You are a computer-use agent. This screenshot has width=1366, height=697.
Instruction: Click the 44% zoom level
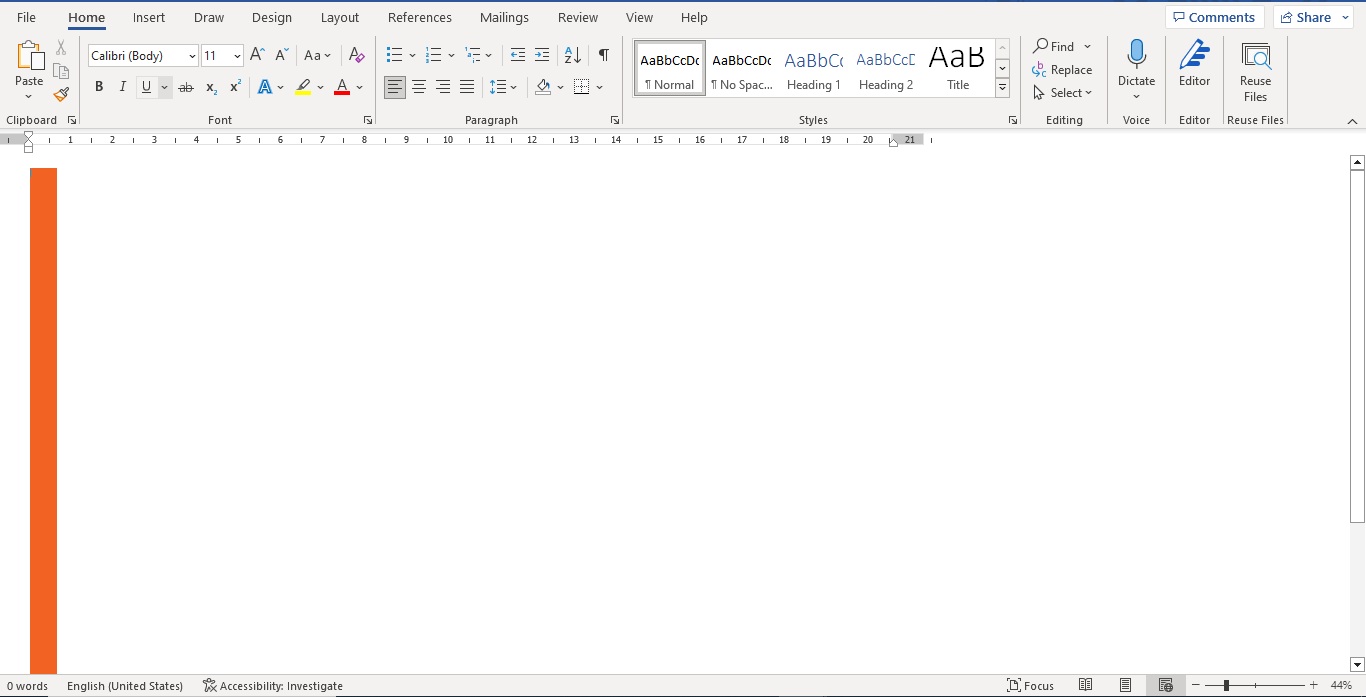point(1341,686)
